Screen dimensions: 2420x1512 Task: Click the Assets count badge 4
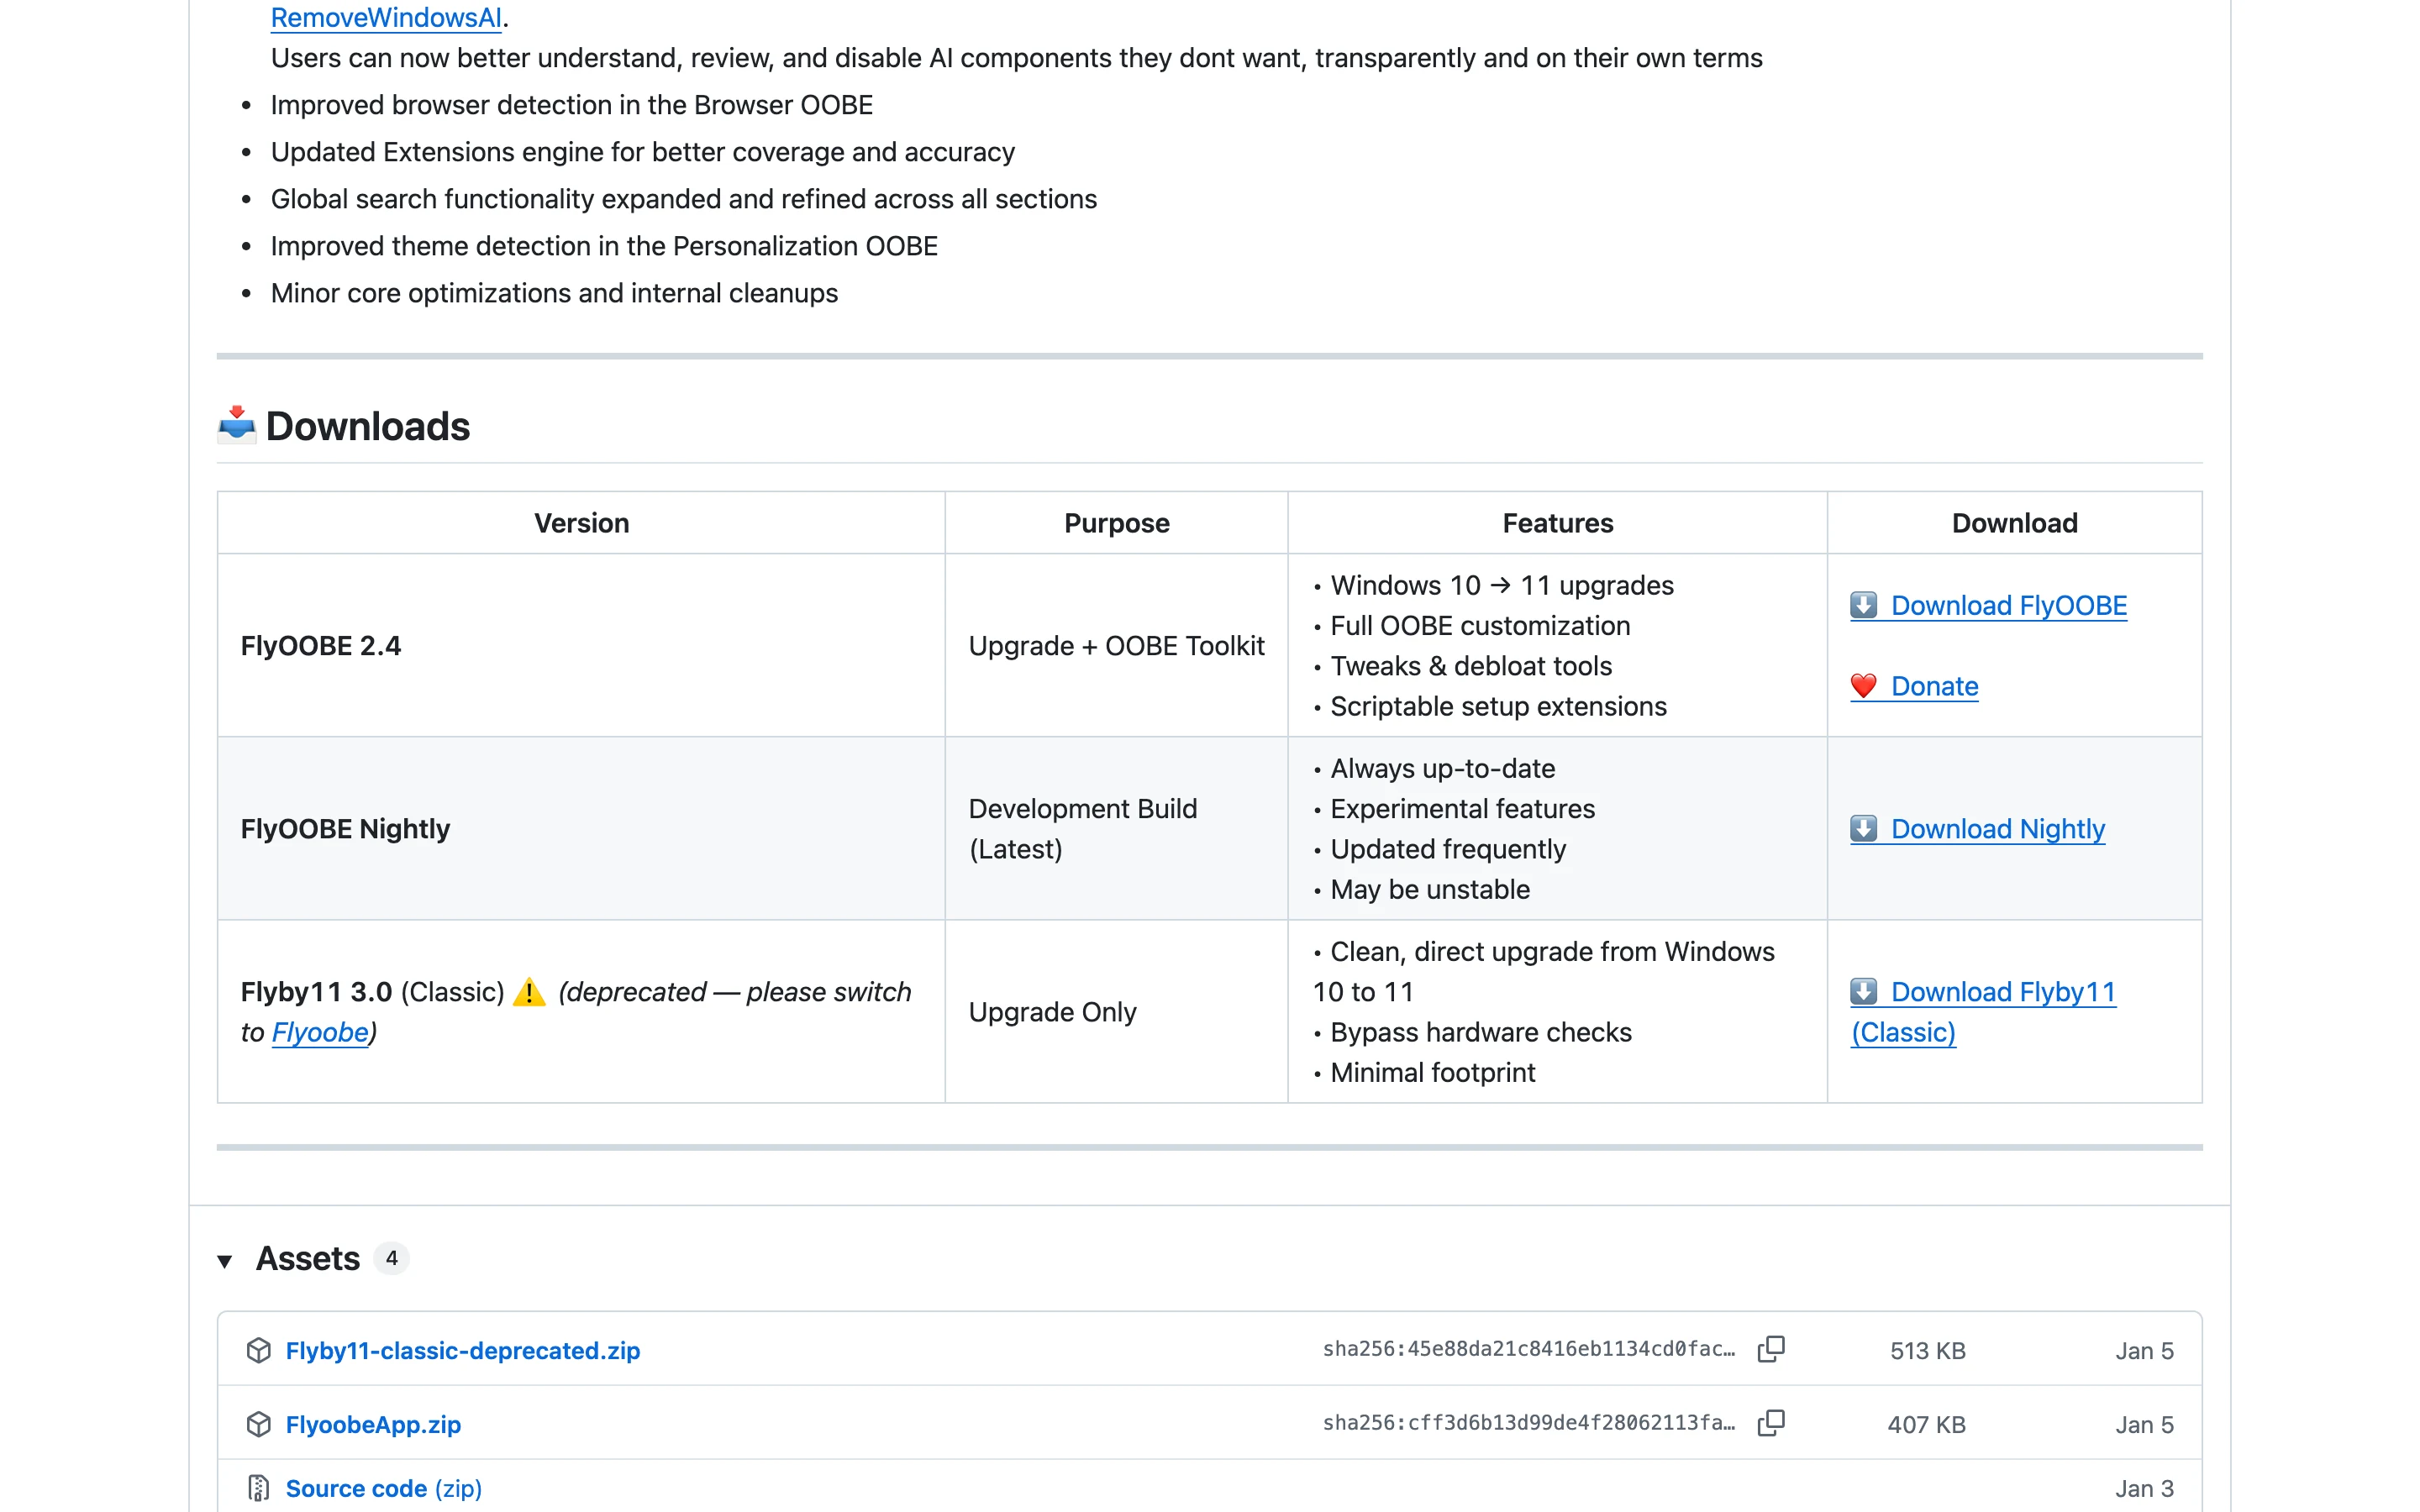click(391, 1258)
